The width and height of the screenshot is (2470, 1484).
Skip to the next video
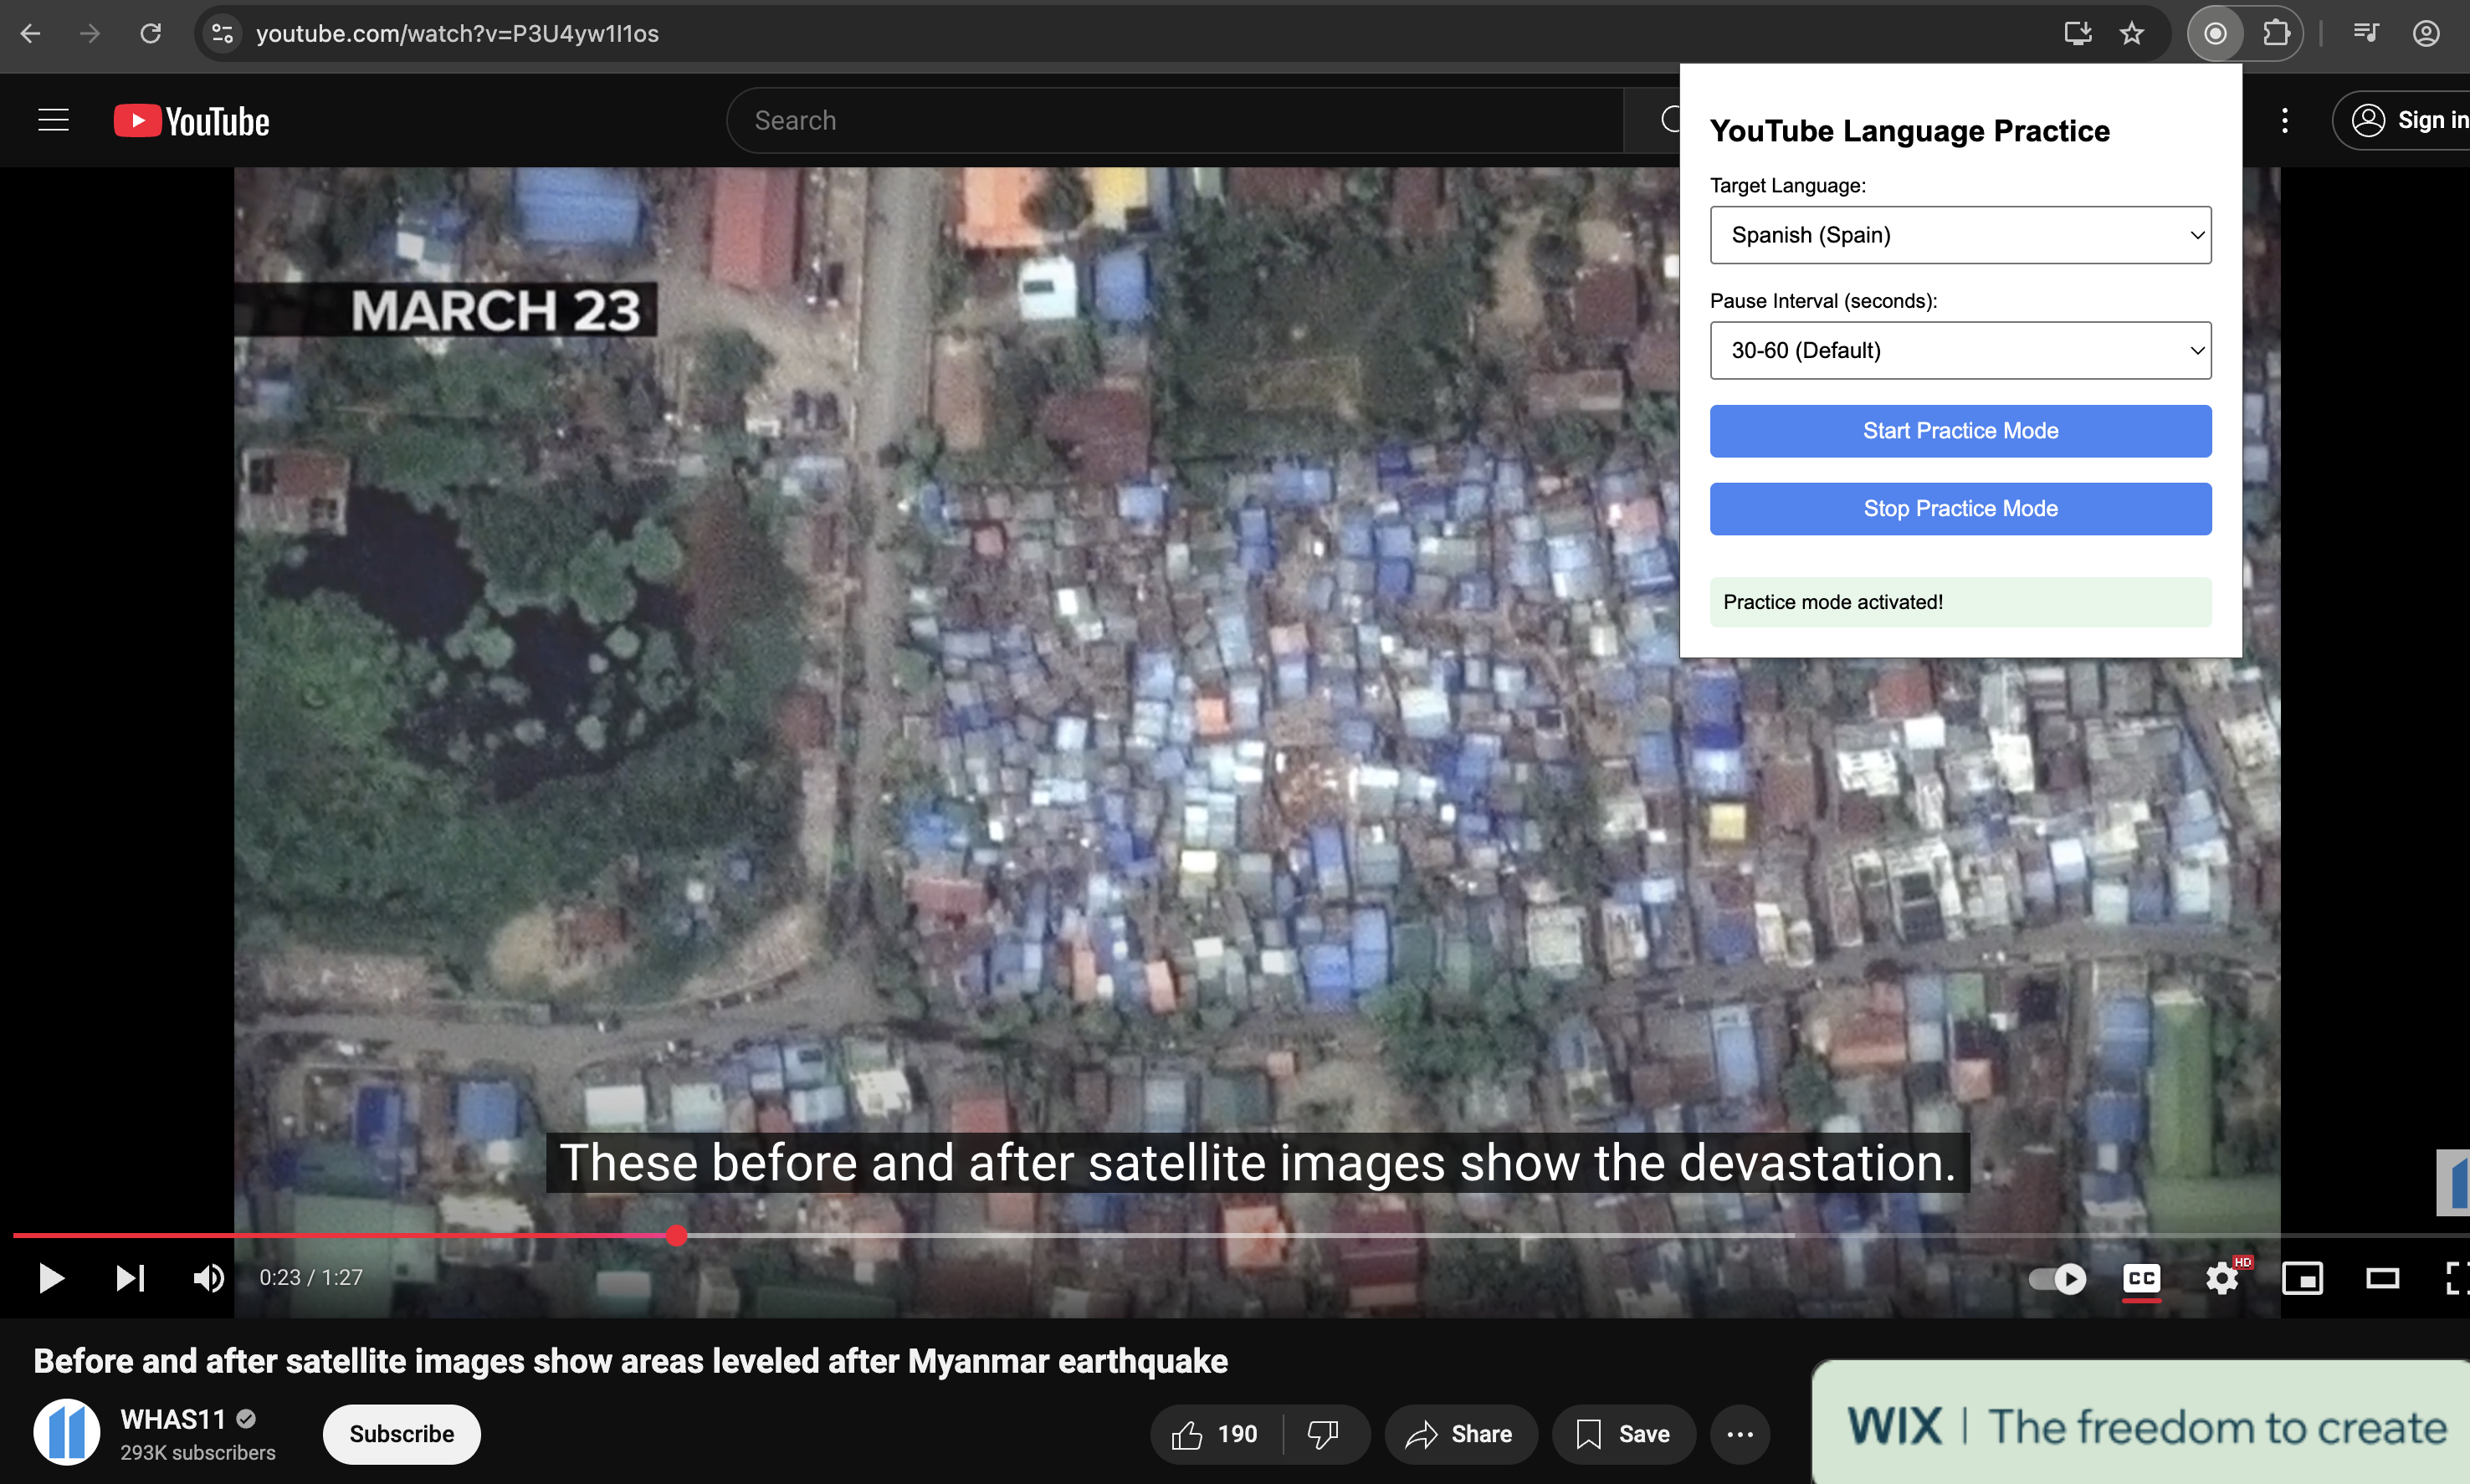[130, 1278]
